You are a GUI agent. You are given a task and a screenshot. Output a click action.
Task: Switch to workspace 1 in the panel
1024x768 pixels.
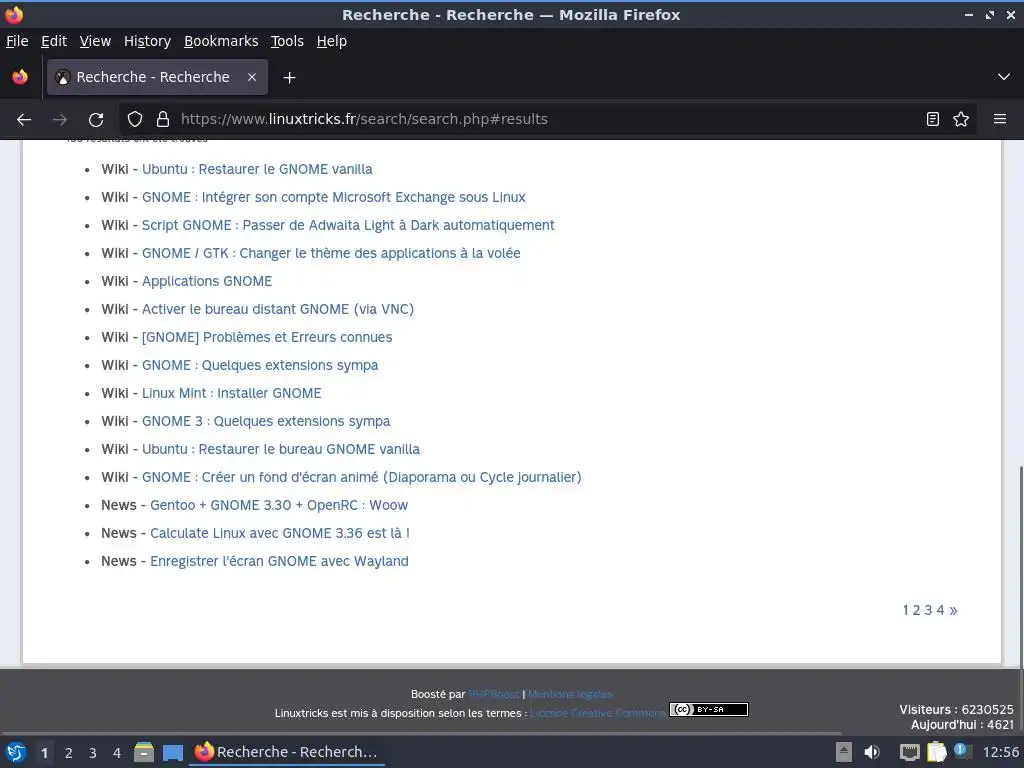pyautogui.click(x=44, y=753)
